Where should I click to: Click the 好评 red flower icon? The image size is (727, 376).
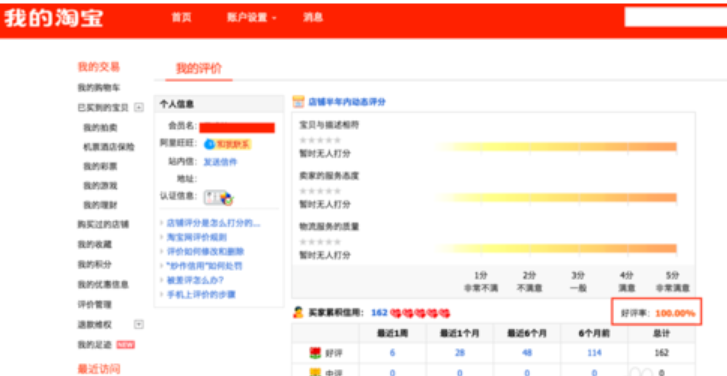pos(315,353)
